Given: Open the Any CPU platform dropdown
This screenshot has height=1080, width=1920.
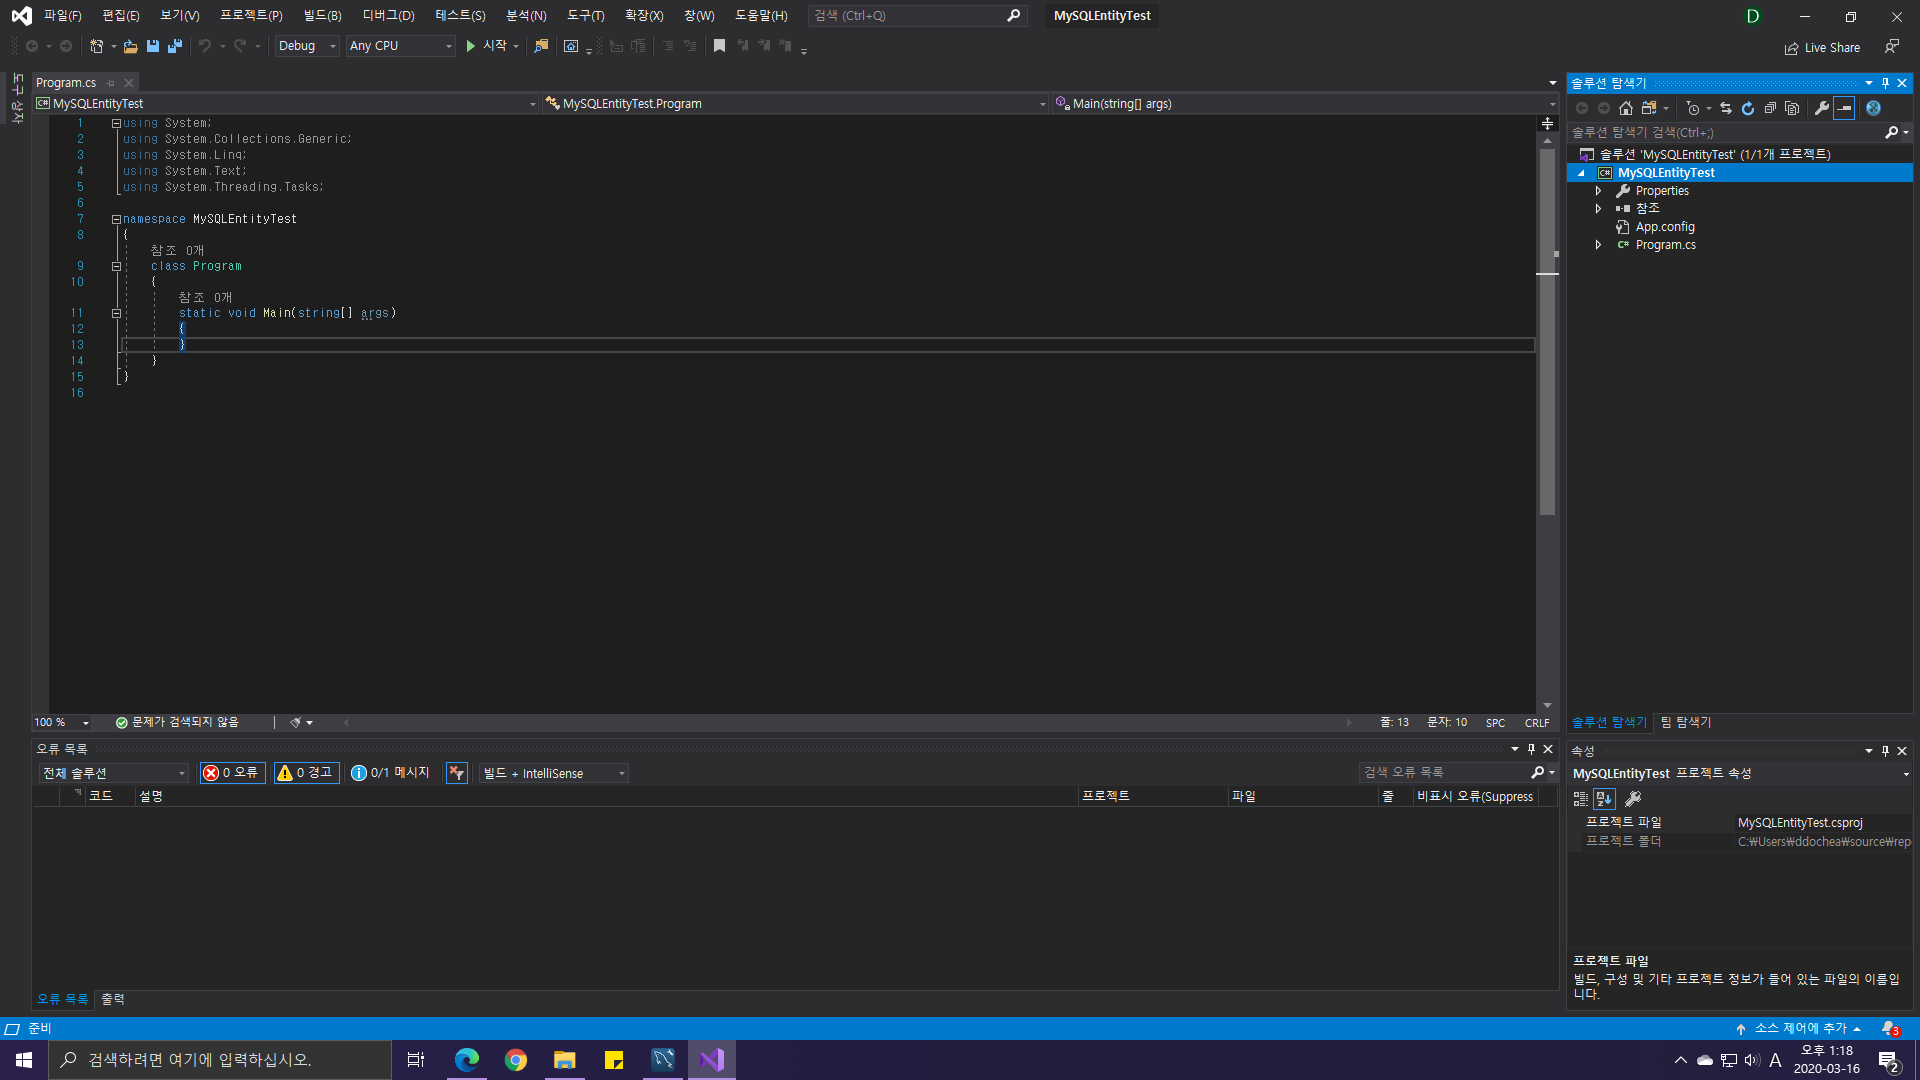Looking at the screenshot, I should click(x=401, y=46).
